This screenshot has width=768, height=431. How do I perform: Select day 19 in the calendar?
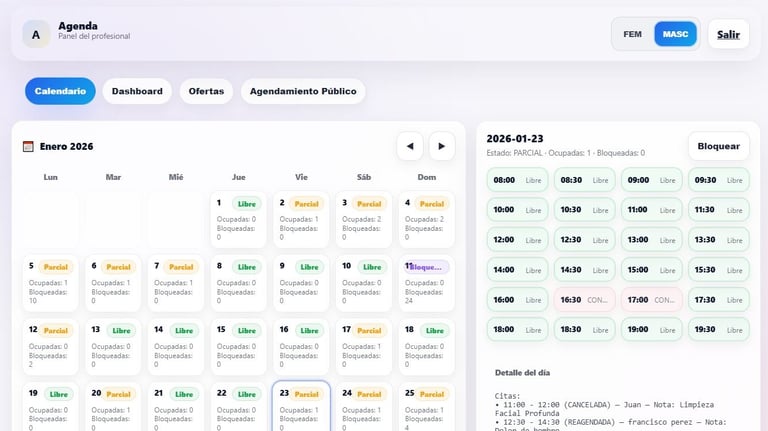coord(50,407)
